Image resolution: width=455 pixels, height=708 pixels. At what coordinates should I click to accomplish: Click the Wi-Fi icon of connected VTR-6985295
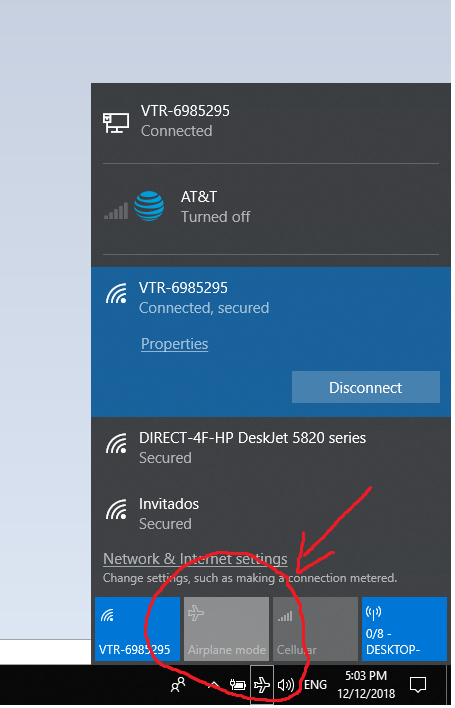click(x=116, y=293)
